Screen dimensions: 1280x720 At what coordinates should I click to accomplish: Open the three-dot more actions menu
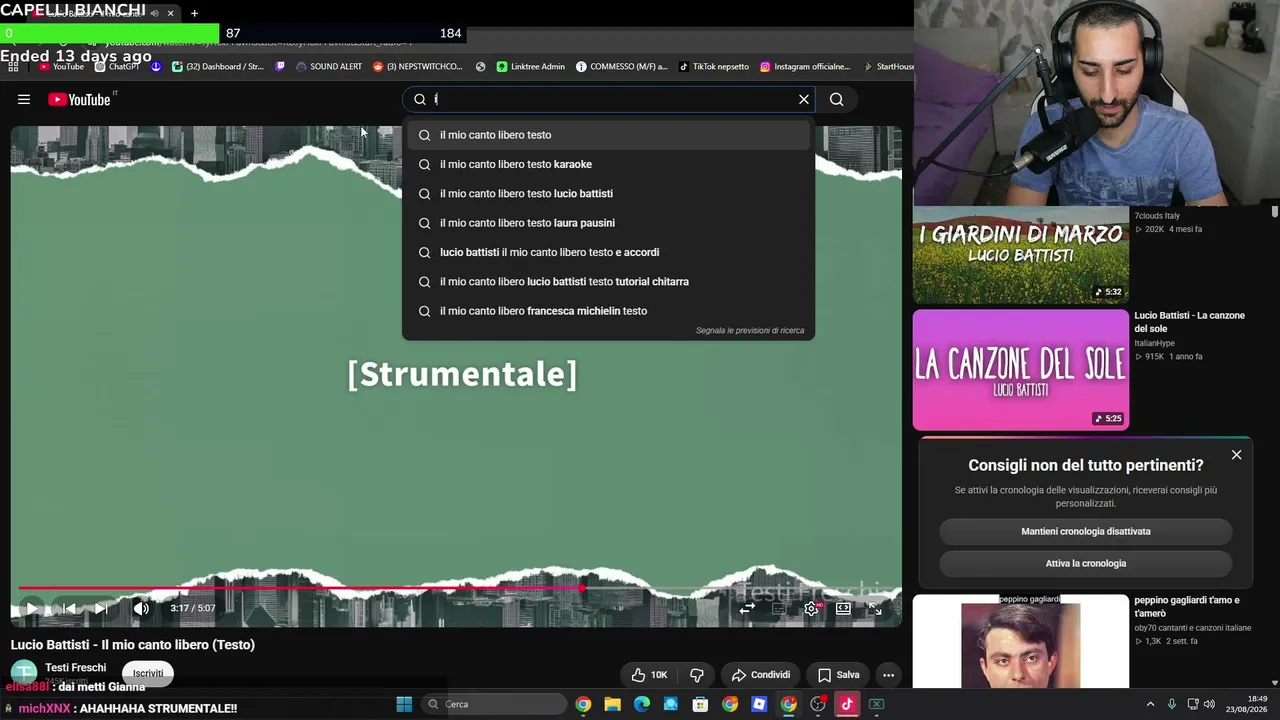888,675
